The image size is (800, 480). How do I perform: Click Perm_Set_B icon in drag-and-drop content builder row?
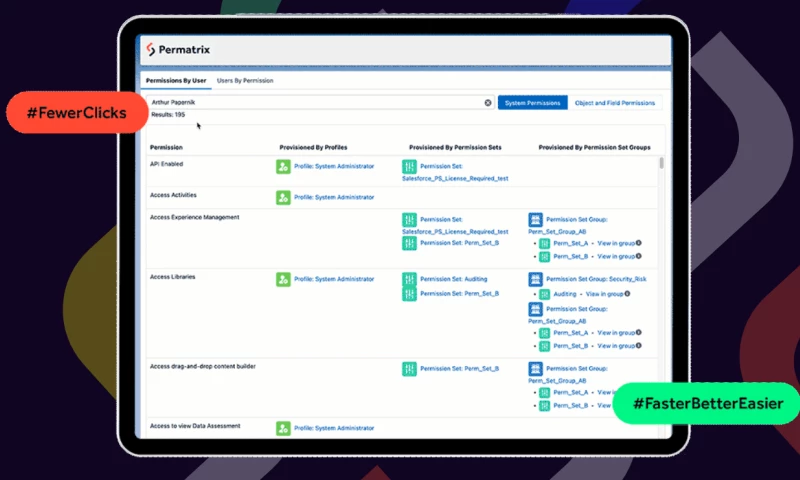409,369
